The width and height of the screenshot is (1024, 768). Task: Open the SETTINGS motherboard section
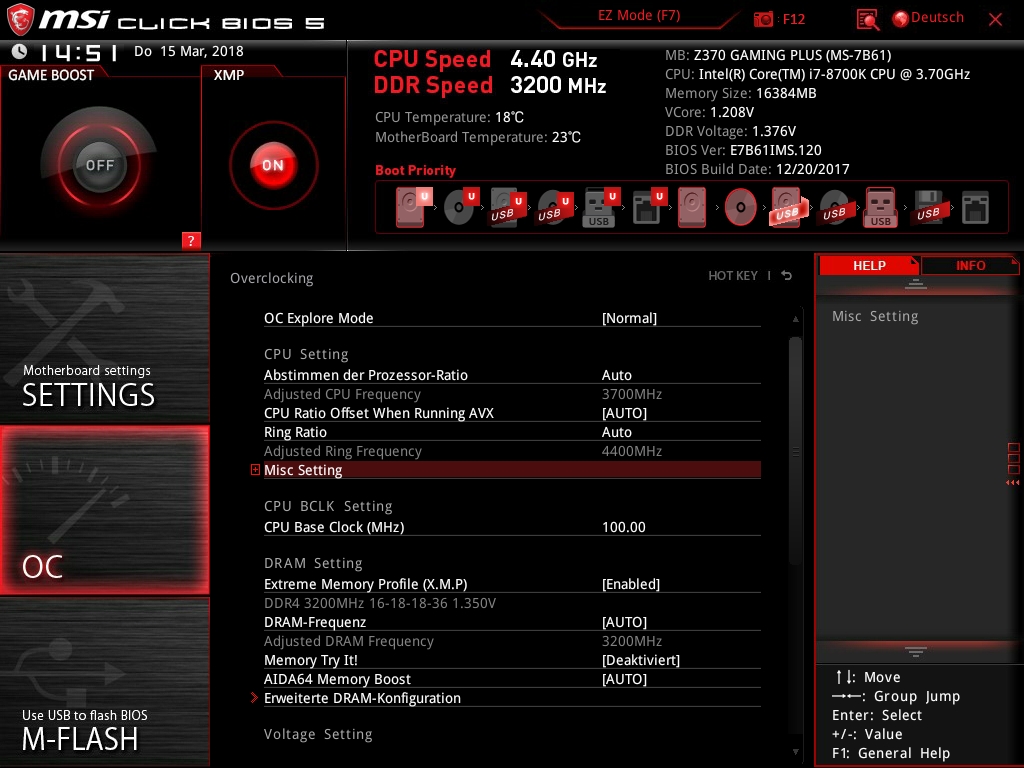click(x=104, y=338)
